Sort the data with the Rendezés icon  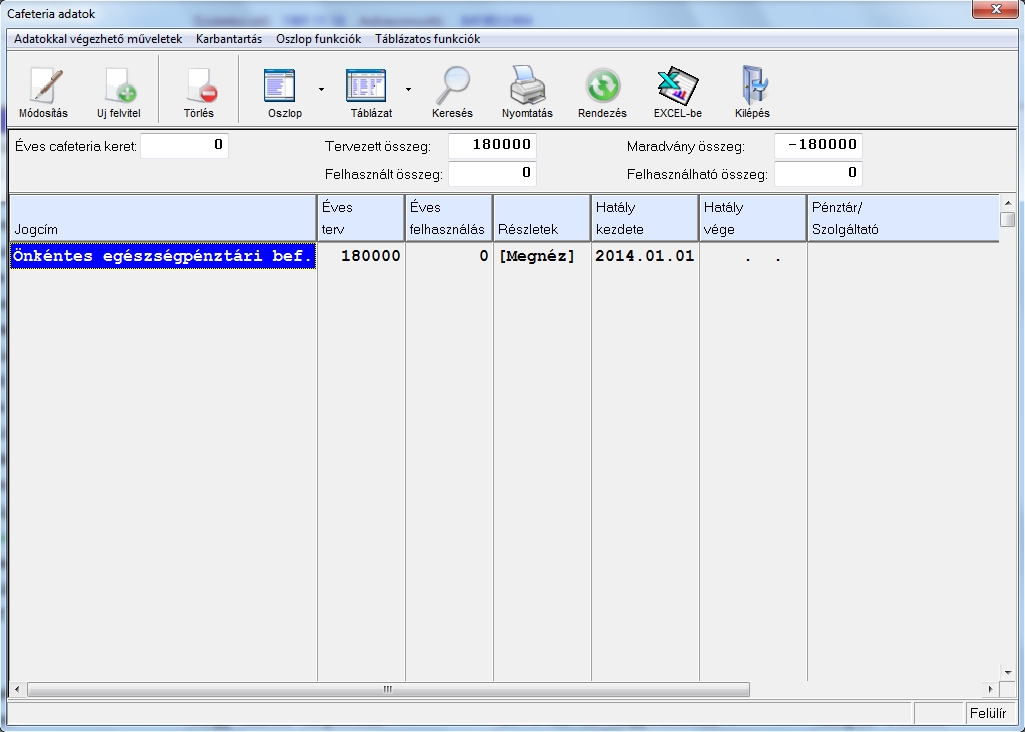pos(603,88)
